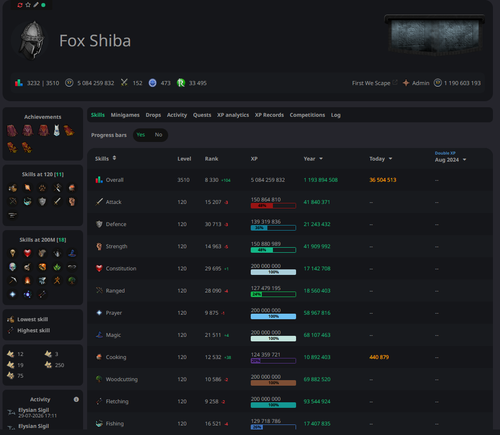Click the skull icon under Skills at 200M
Image resolution: width=500 pixels, height=435 pixels.
(x=13, y=267)
